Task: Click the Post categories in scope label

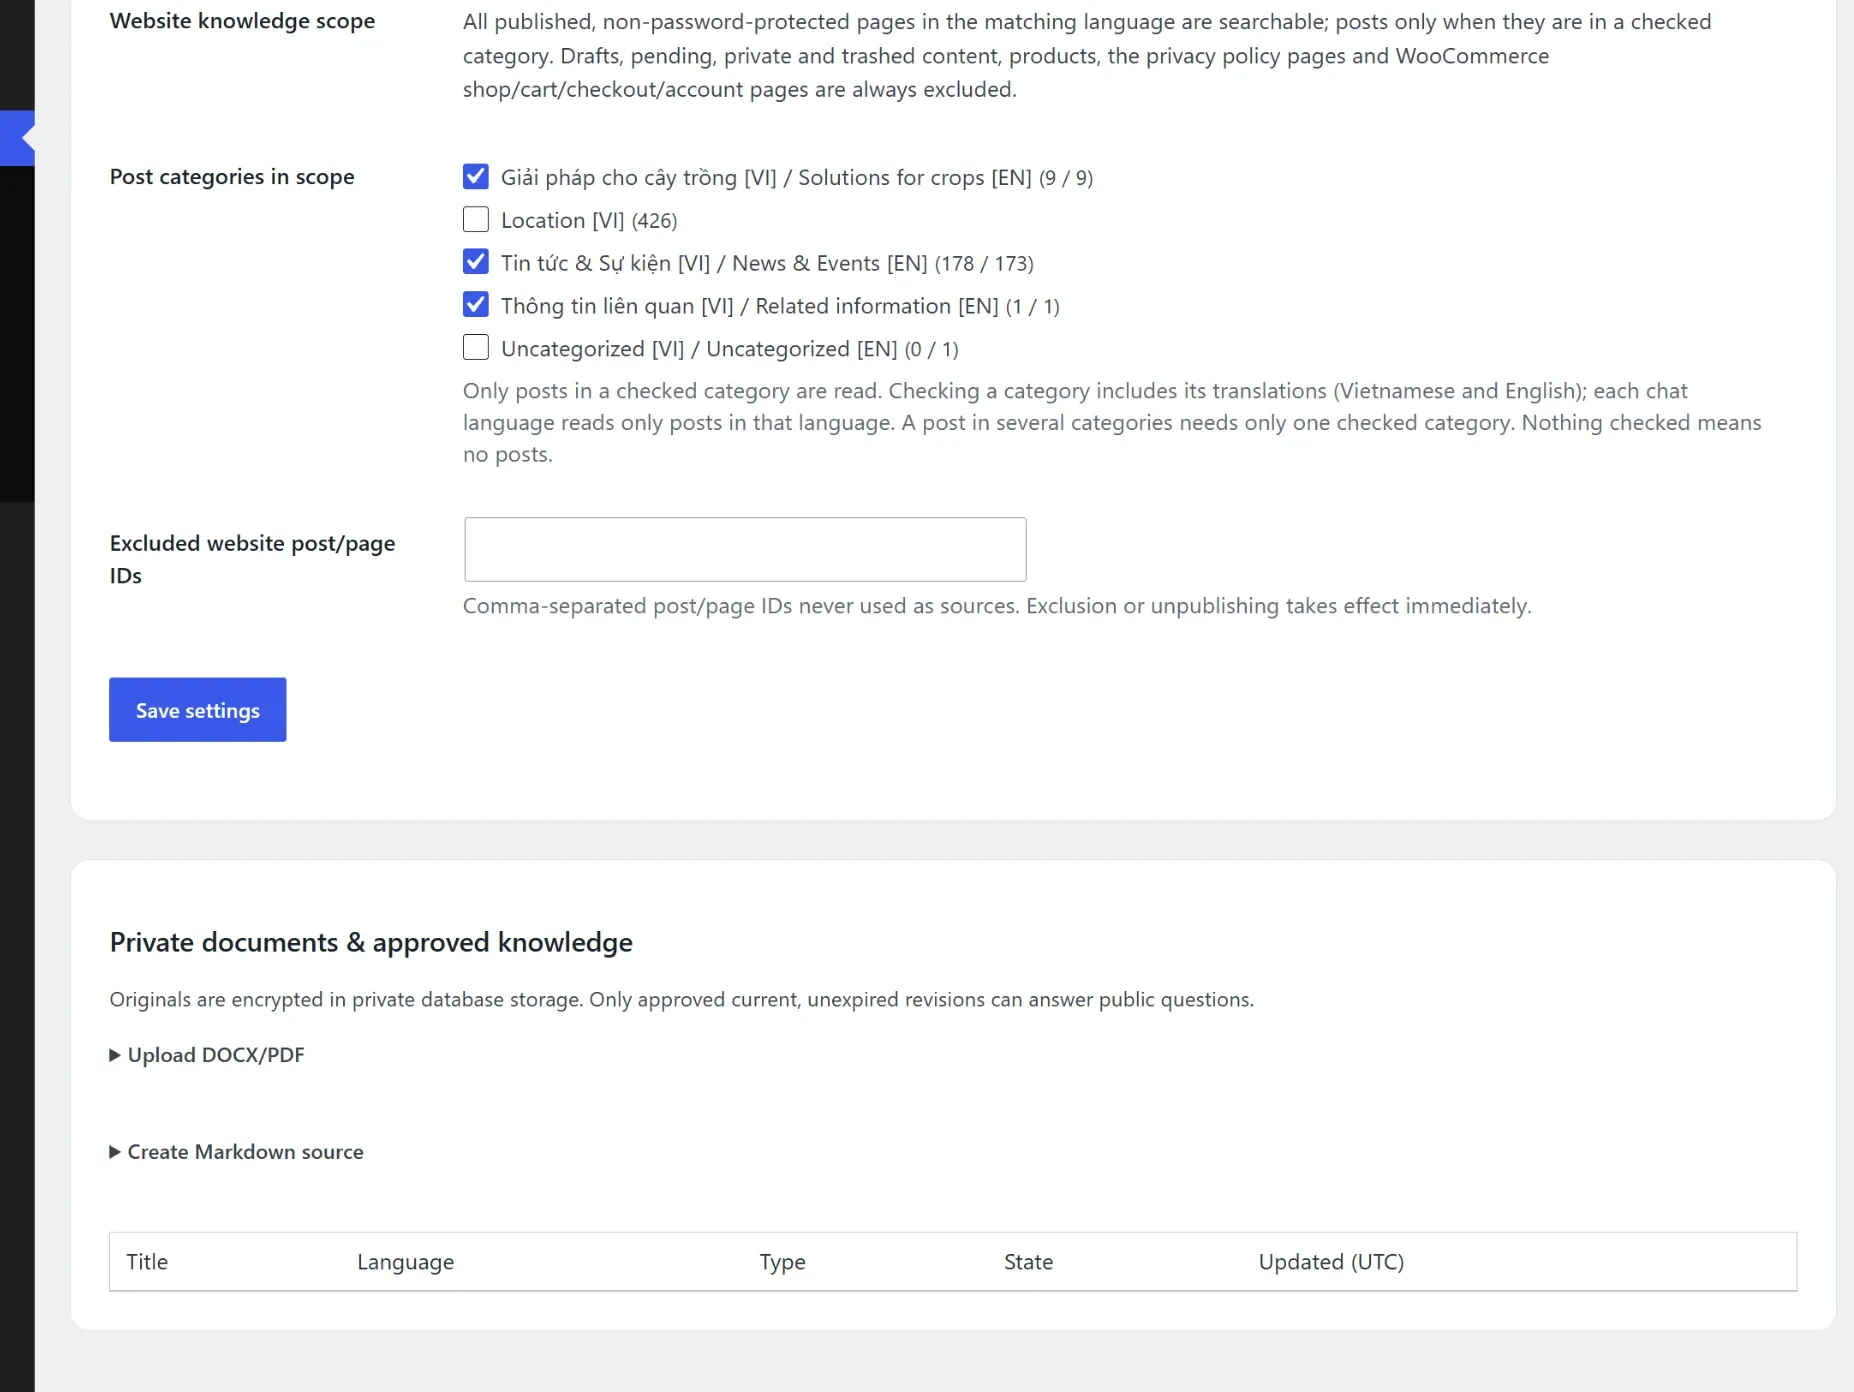Action: 232,177
